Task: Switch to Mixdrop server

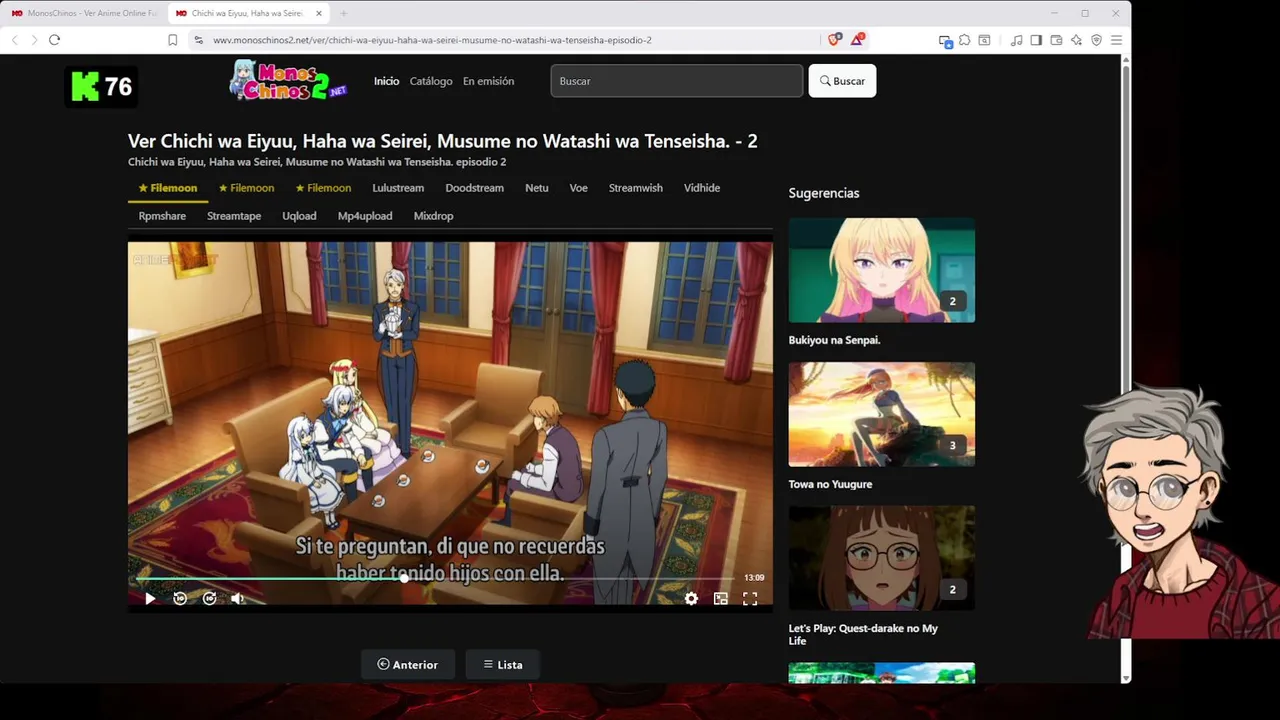Action: (x=433, y=216)
